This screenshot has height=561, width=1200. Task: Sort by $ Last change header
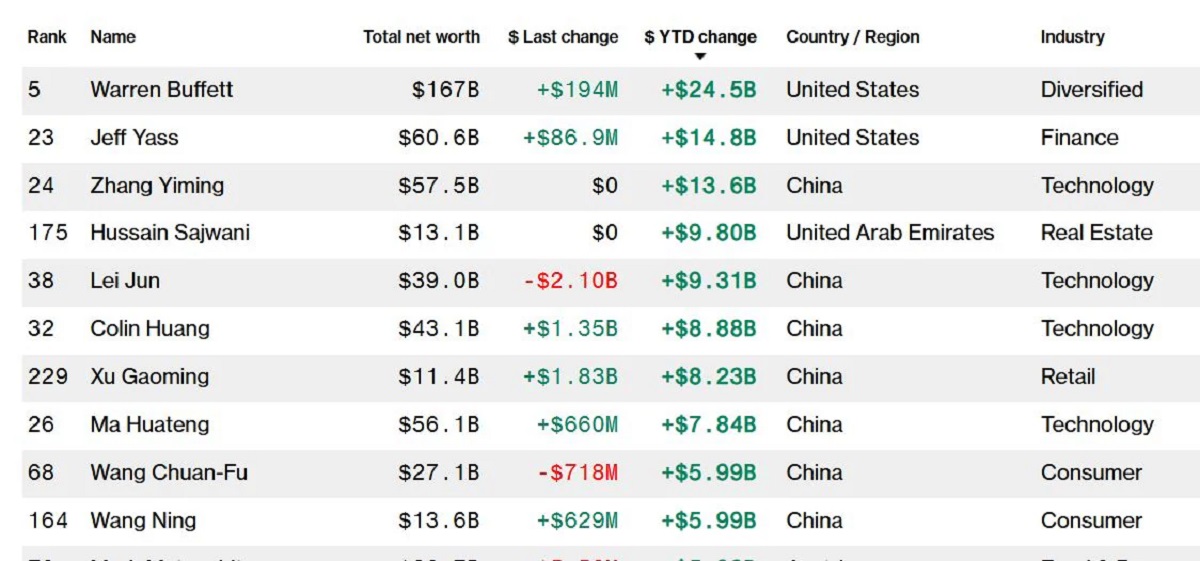click(563, 37)
